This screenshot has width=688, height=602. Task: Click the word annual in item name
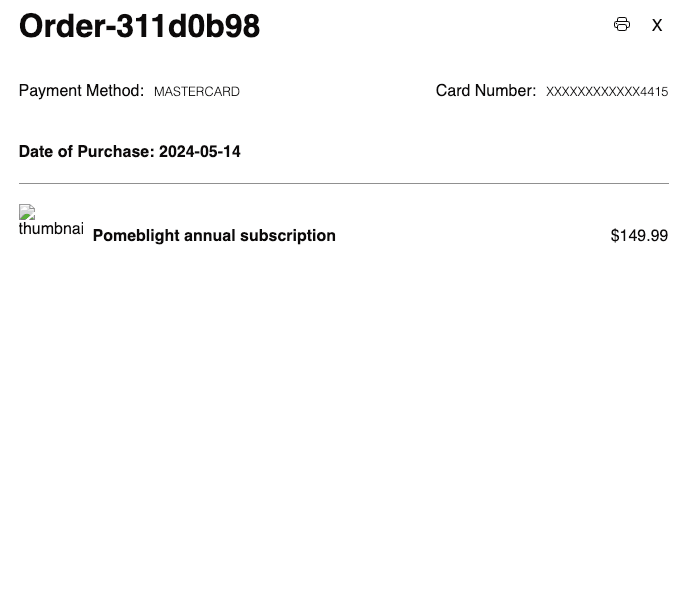point(210,236)
